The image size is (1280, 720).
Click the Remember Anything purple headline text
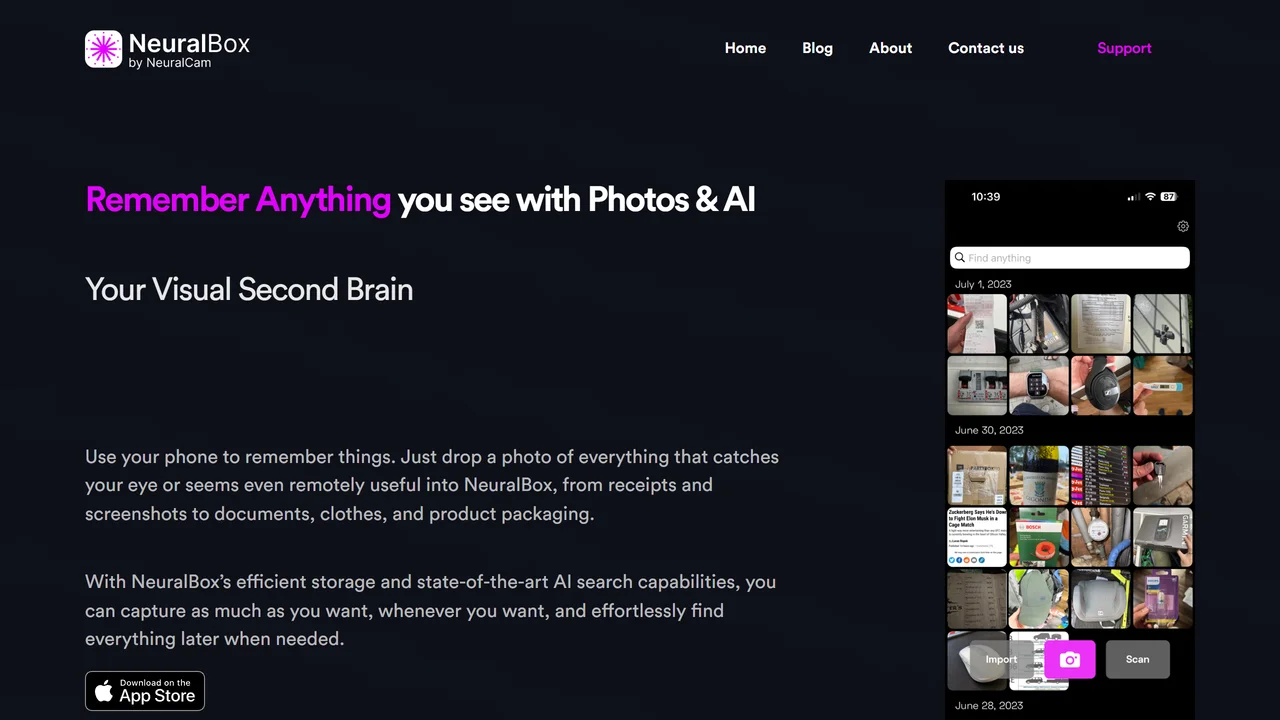[x=238, y=200]
